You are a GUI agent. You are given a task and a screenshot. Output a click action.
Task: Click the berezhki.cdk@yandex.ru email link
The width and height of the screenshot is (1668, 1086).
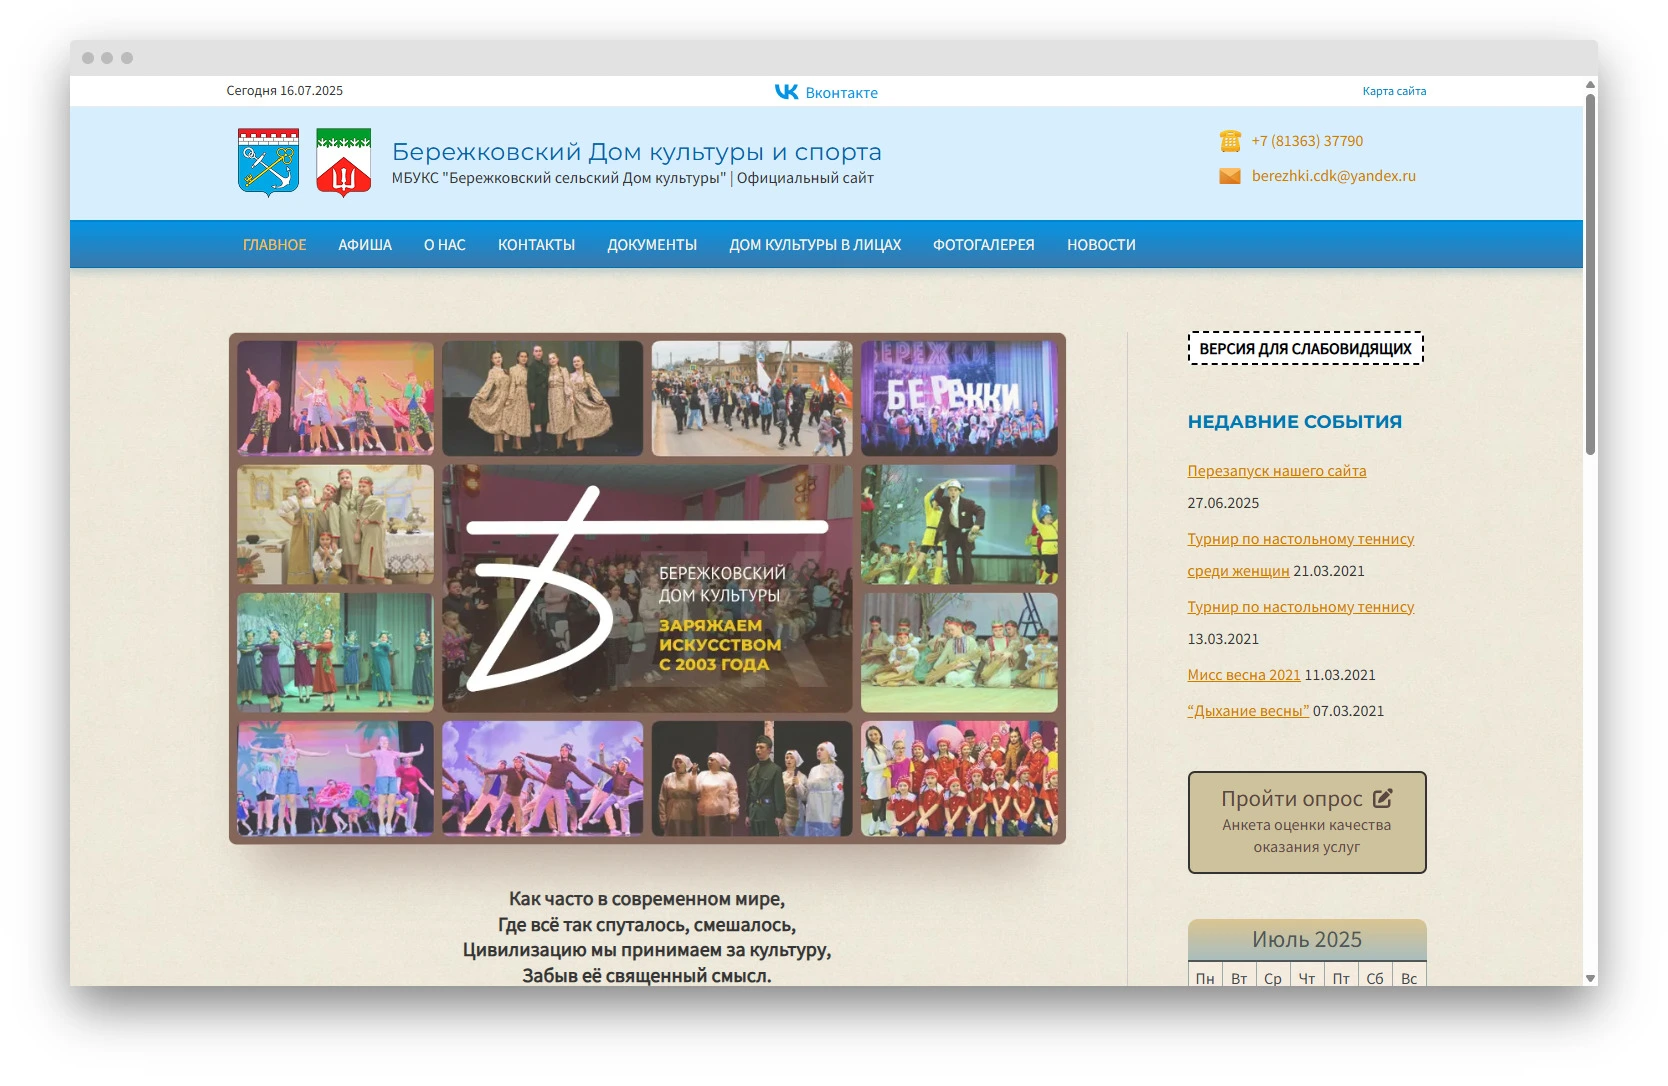(1333, 176)
